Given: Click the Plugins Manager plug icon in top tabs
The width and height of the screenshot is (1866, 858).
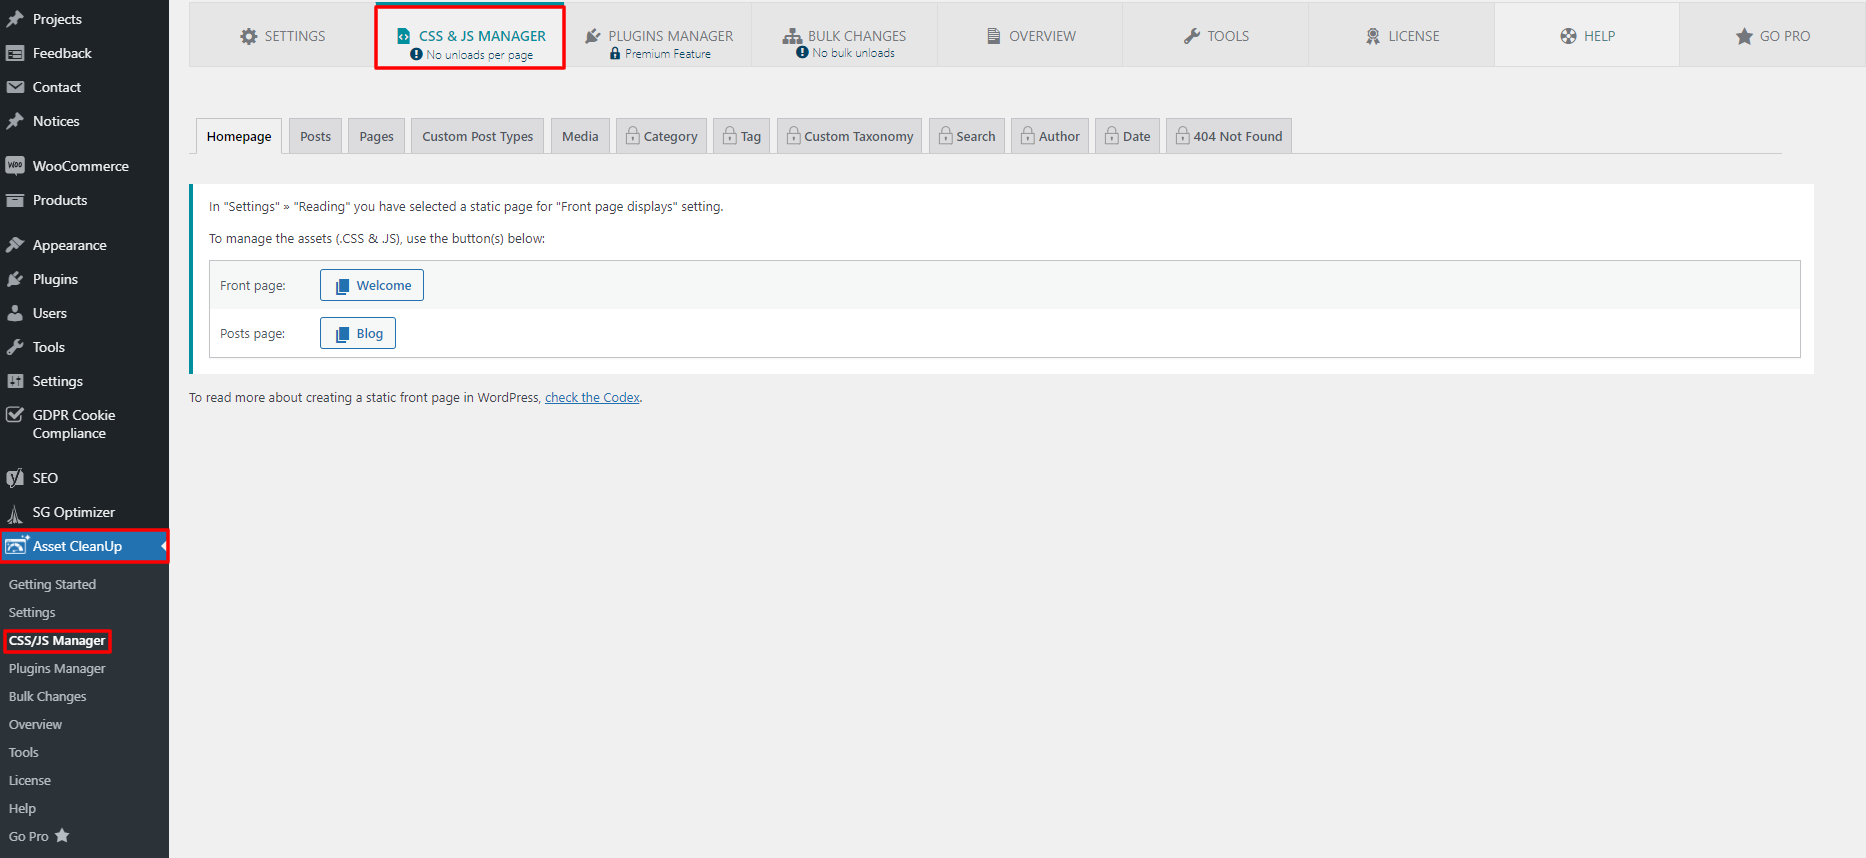Looking at the screenshot, I should click(593, 36).
